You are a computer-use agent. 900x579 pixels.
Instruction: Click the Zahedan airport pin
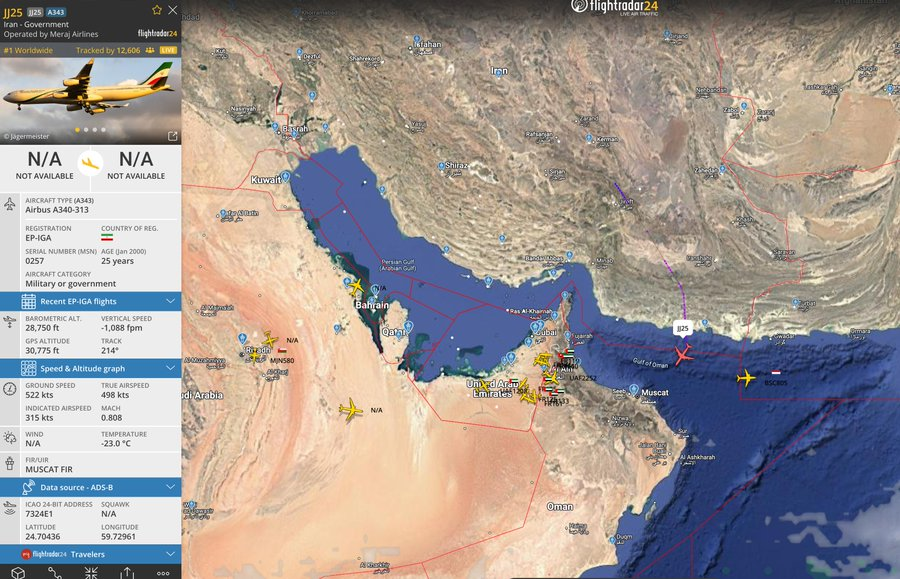coord(722,169)
